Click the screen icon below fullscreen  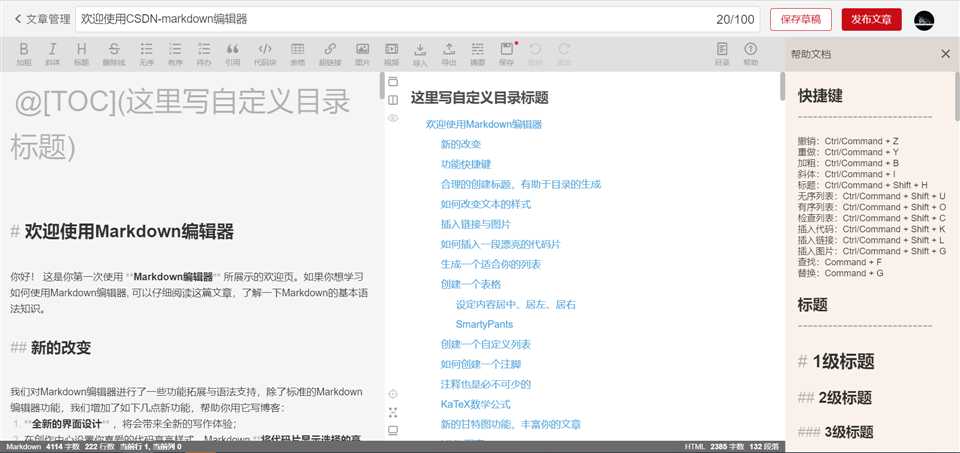point(393,431)
